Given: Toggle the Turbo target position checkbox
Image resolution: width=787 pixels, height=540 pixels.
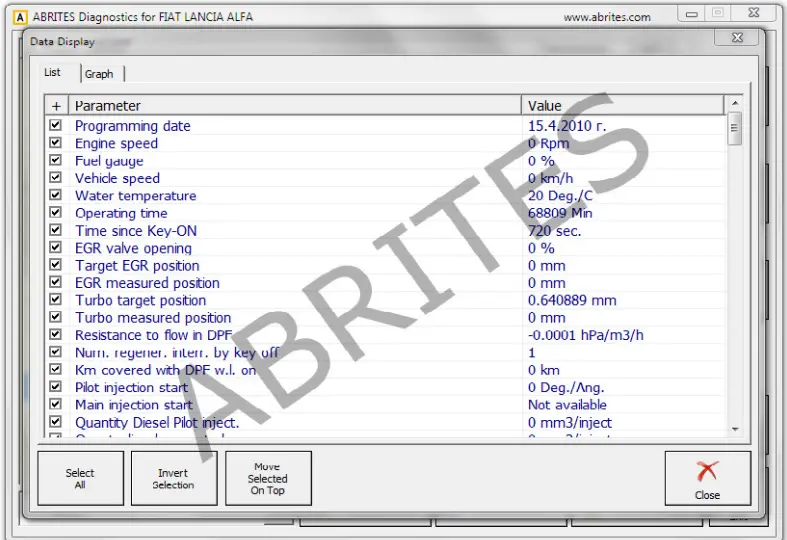Looking at the screenshot, I should pyautogui.click(x=55, y=300).
